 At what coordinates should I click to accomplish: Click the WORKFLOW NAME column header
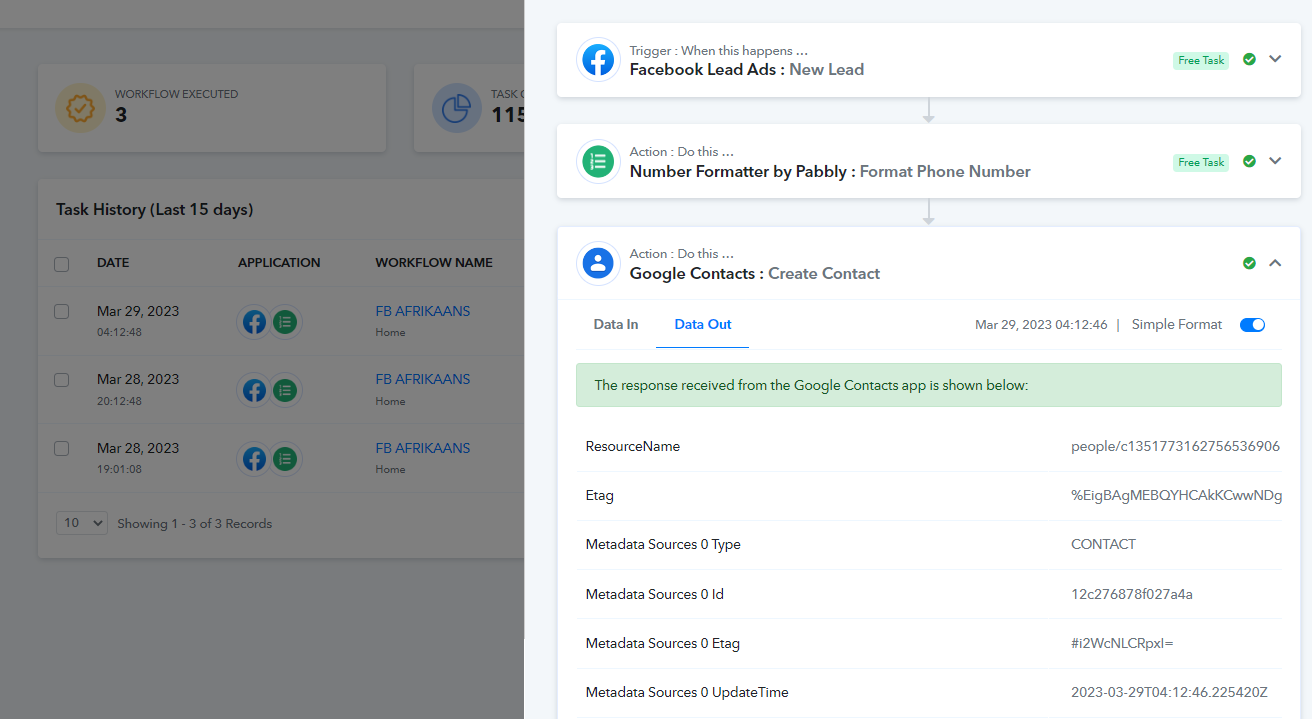pyautogui.click(x=434, y=263)
